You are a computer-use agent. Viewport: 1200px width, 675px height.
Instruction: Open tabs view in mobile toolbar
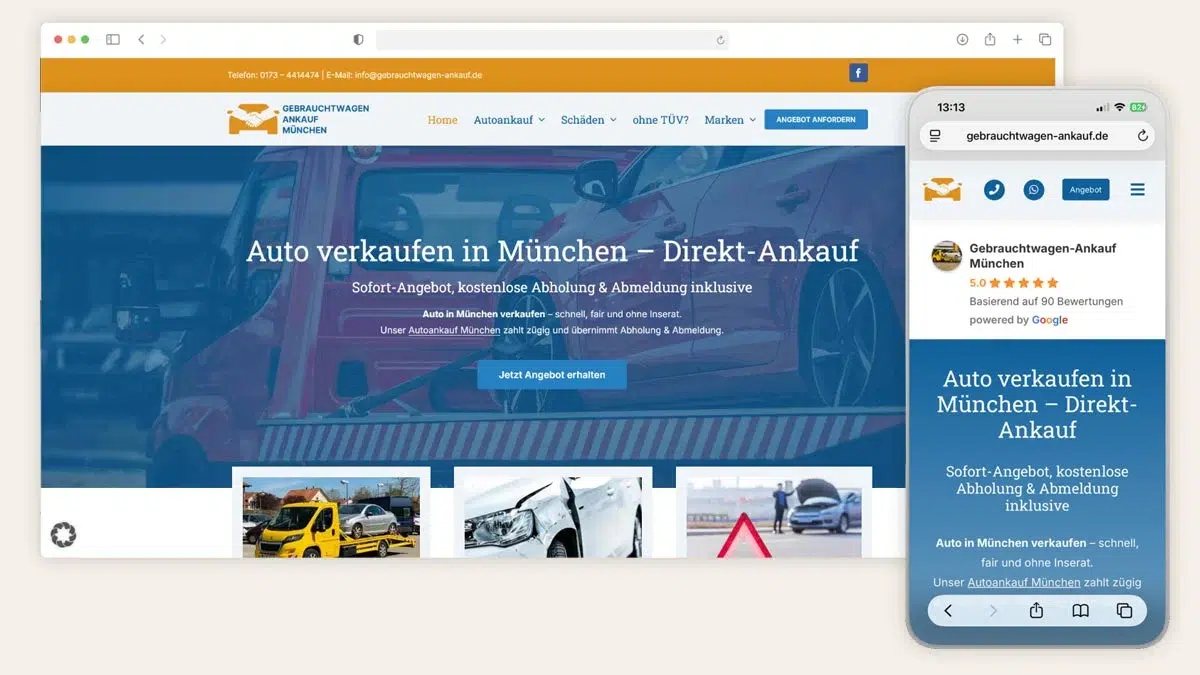[x=1124, y=610]
